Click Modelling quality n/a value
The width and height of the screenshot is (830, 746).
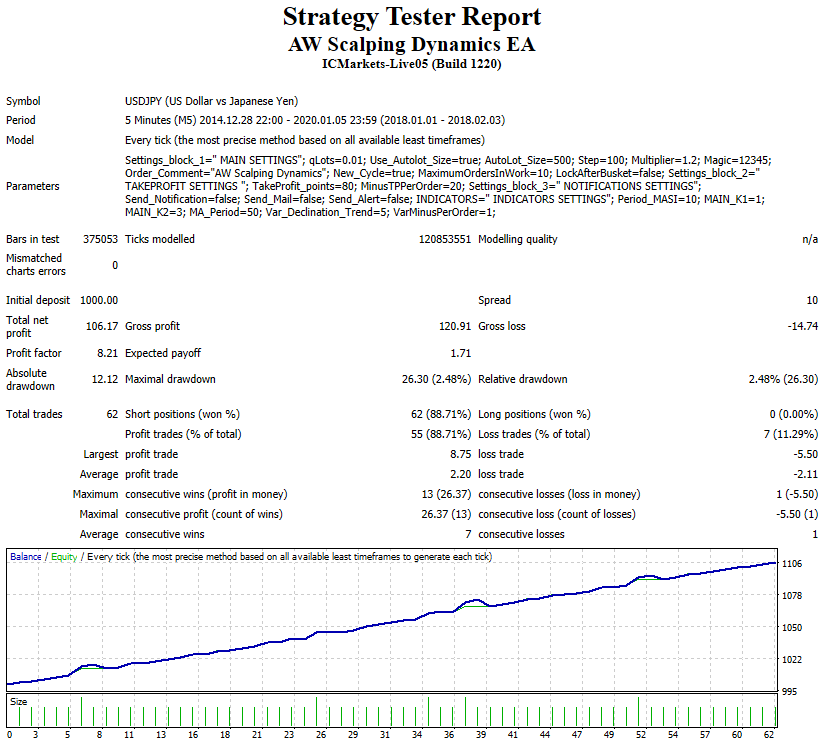pyautogui.click(x=810, y=239)
